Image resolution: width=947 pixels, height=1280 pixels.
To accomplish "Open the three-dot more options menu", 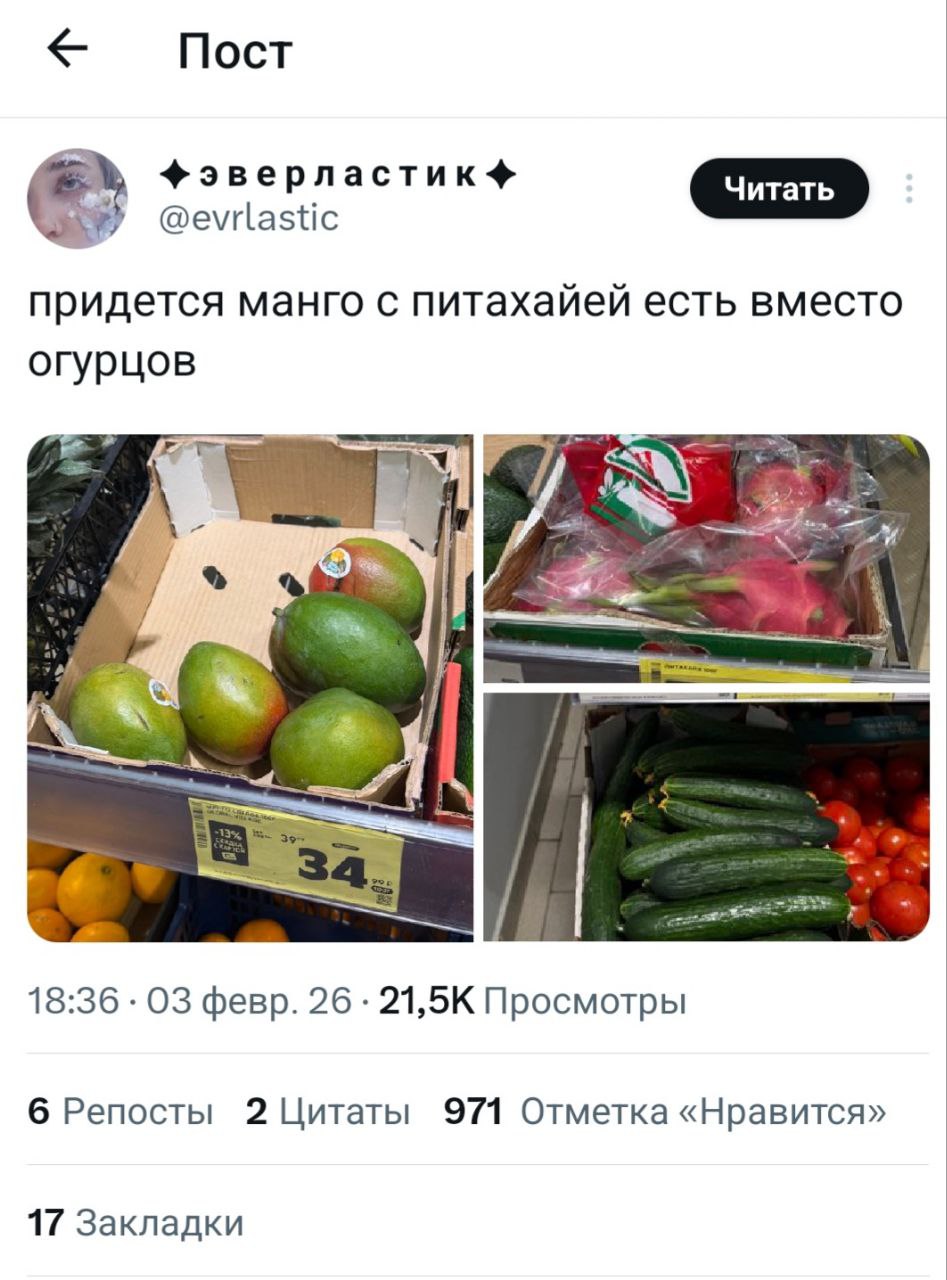I will coord(909,188).
